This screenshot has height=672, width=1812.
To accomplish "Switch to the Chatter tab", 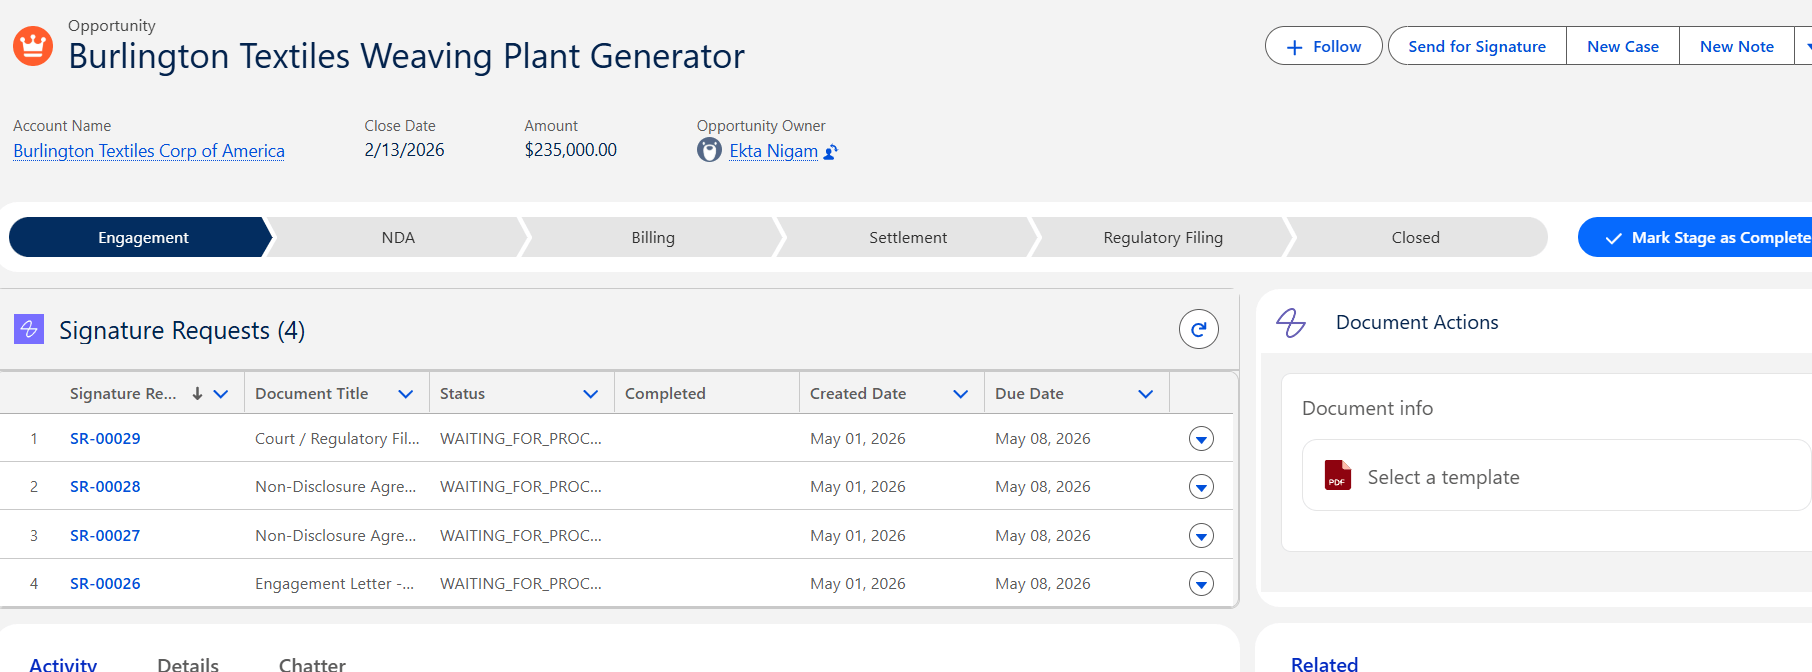I will click(x=312, y=664).
